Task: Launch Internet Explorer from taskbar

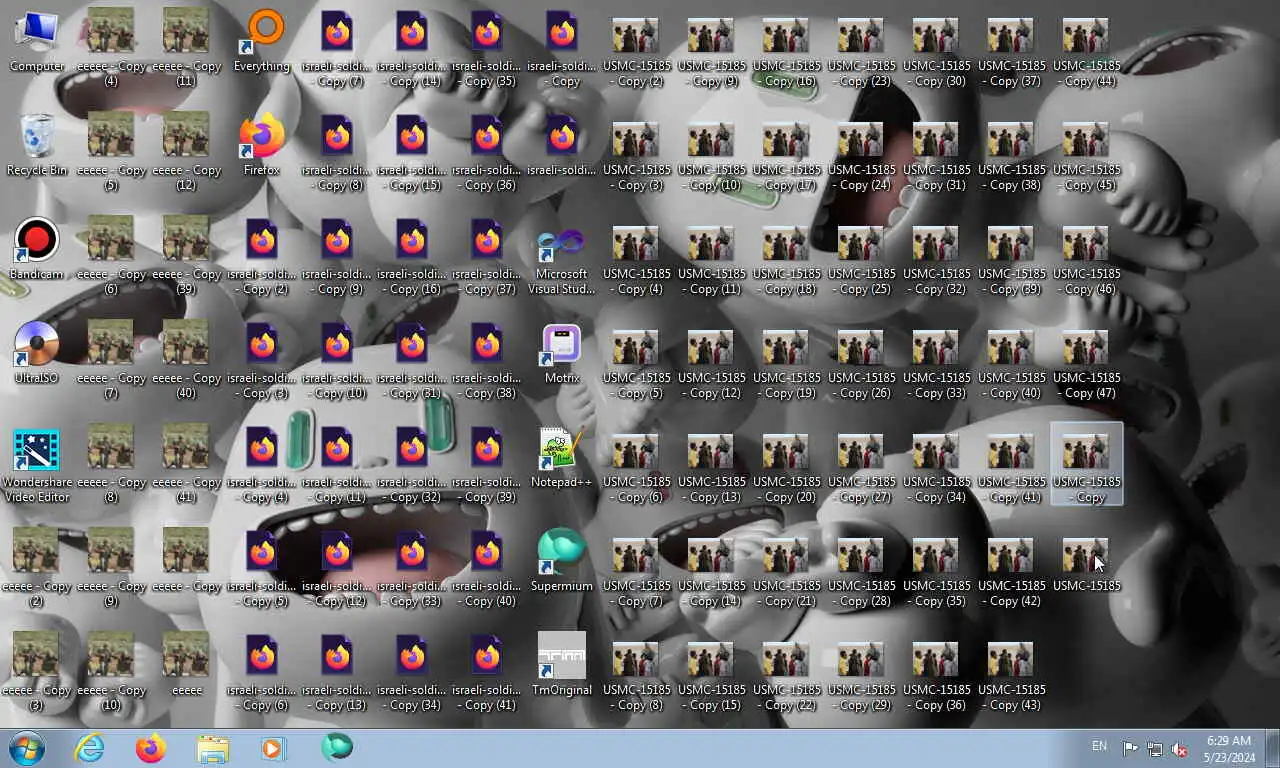Action: [x=89, y=748]
